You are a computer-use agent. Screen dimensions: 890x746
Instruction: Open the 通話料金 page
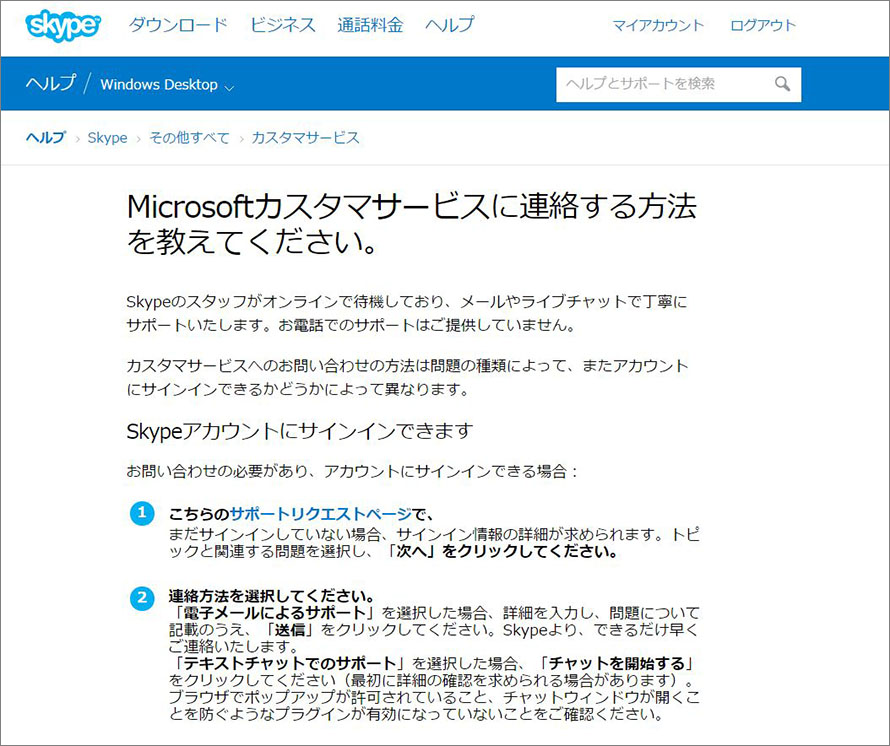[x=370, y=25]
